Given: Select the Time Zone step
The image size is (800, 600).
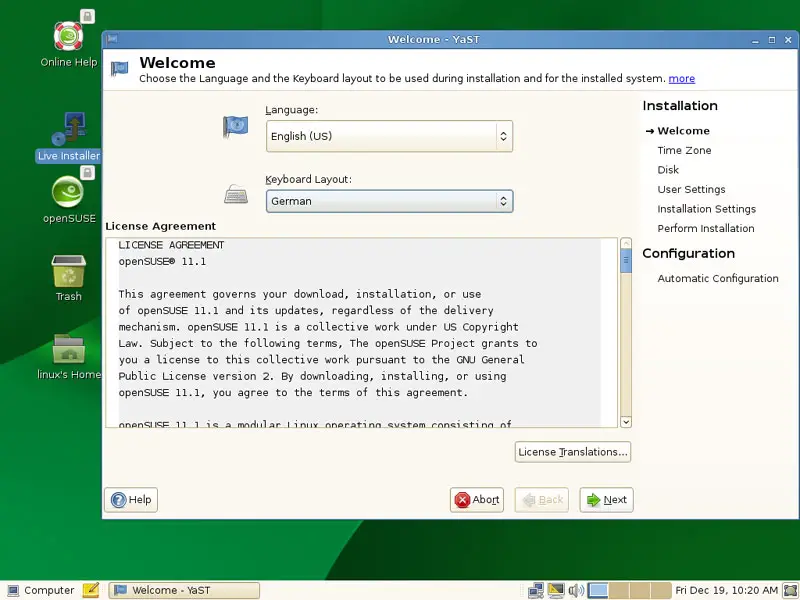Looking at the screenshot, I should [684, 150].
